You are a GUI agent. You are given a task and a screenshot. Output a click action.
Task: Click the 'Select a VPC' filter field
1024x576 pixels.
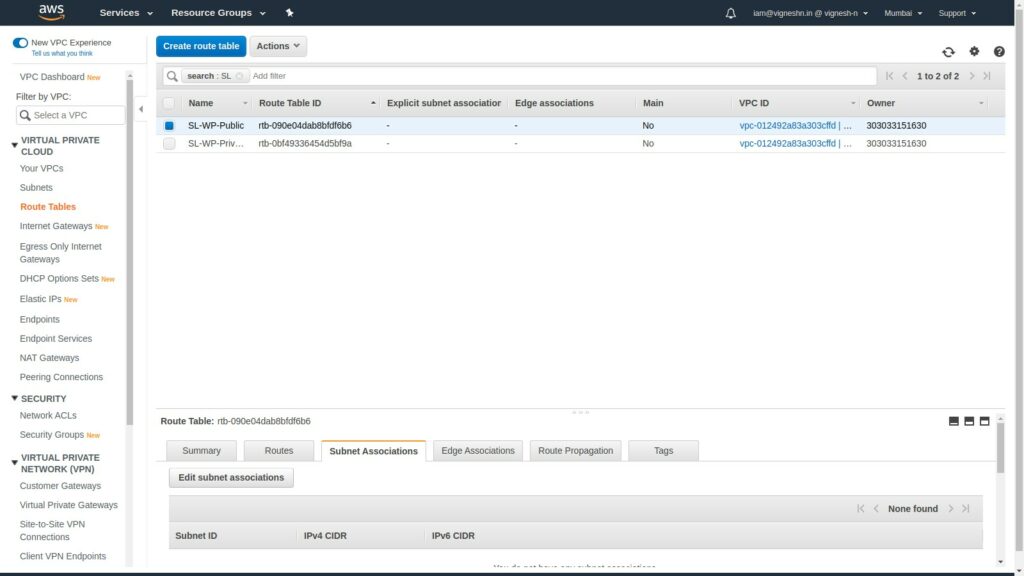[x=71, y=115]
